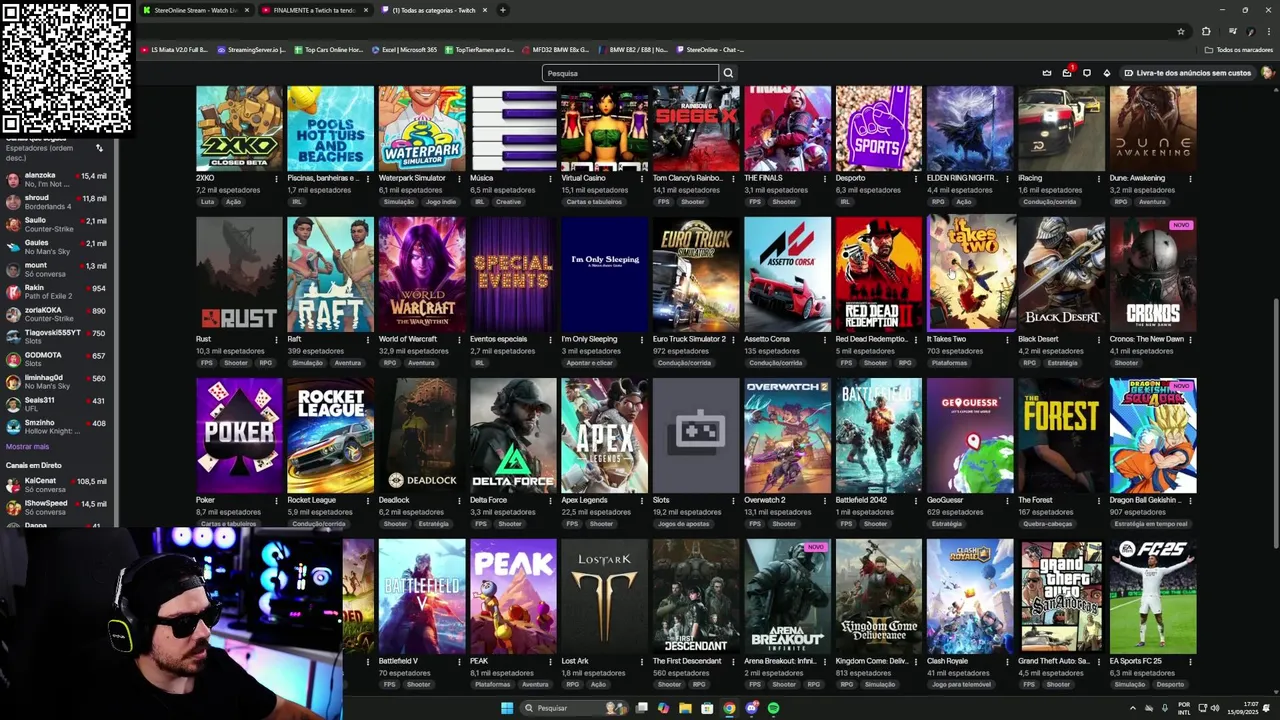Open 'Excel | Microsoft 365' bookmark
Image resolution: width=1280 pixels, height=720 pixels.
404,50
